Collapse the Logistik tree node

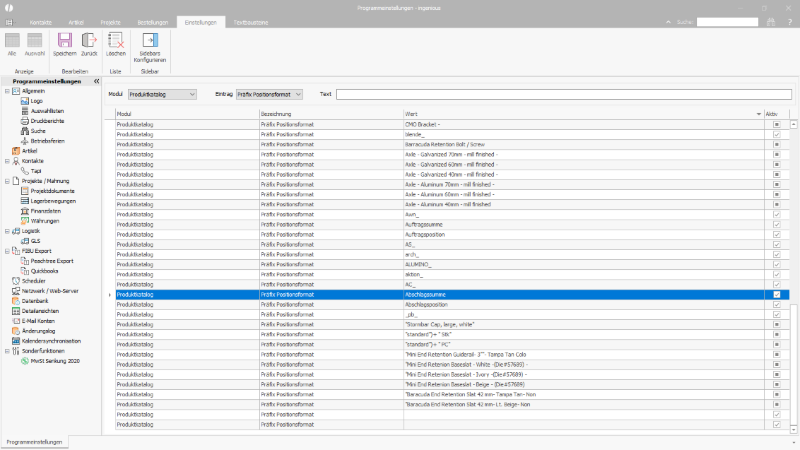(7, 231)
